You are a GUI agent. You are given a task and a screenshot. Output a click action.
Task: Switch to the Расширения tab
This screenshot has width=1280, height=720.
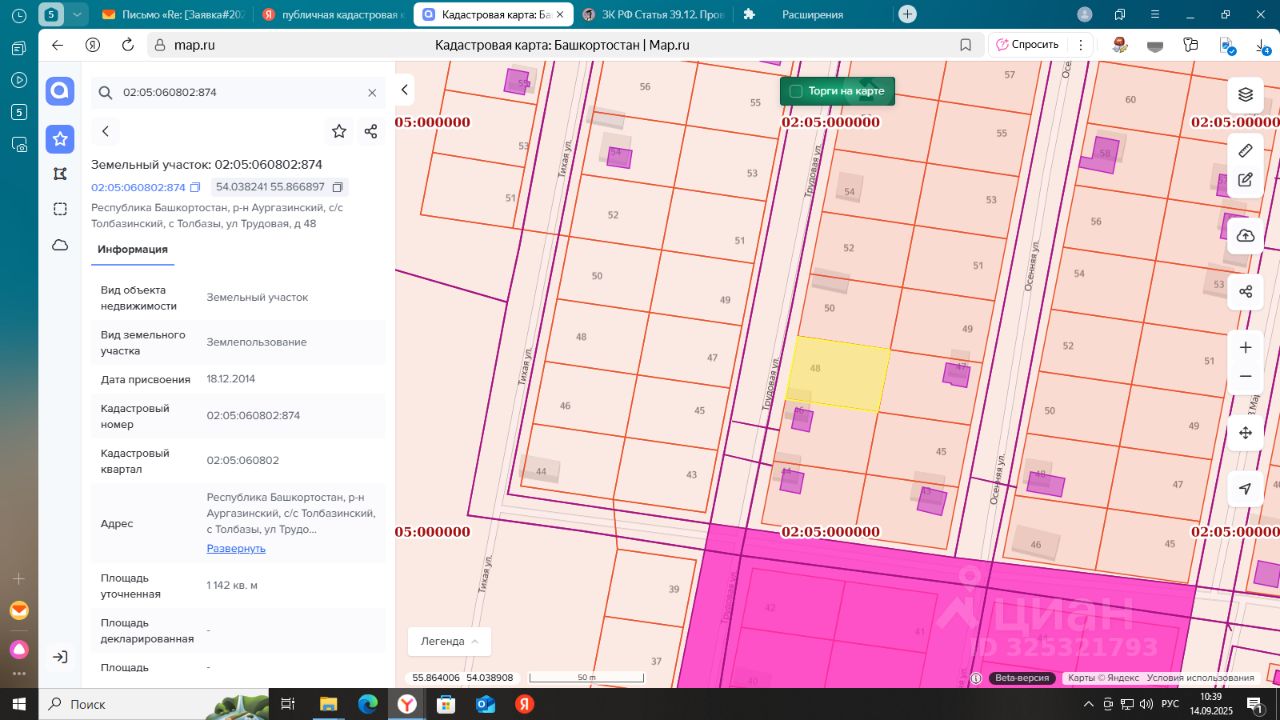(x=811, y=15)
